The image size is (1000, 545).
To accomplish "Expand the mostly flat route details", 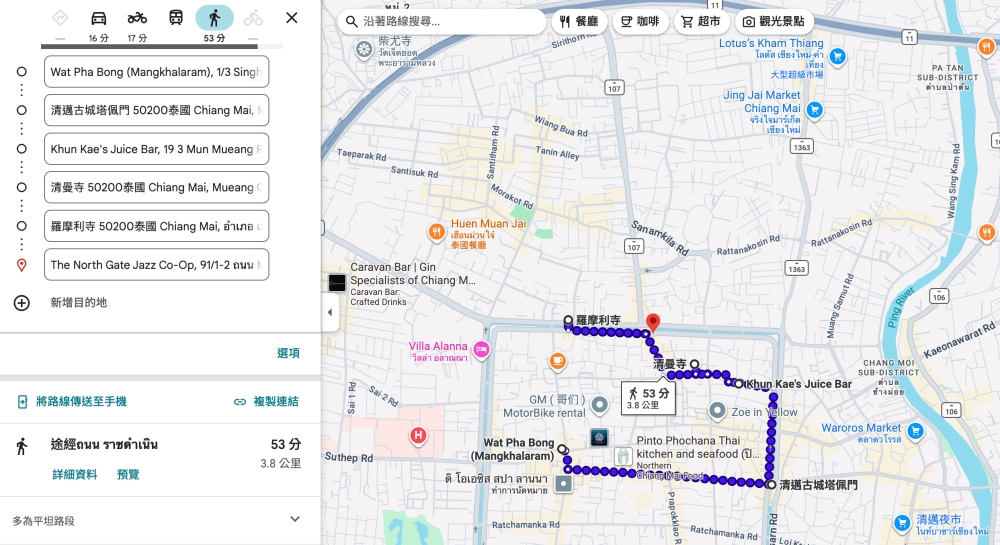I will pos(294,520).
